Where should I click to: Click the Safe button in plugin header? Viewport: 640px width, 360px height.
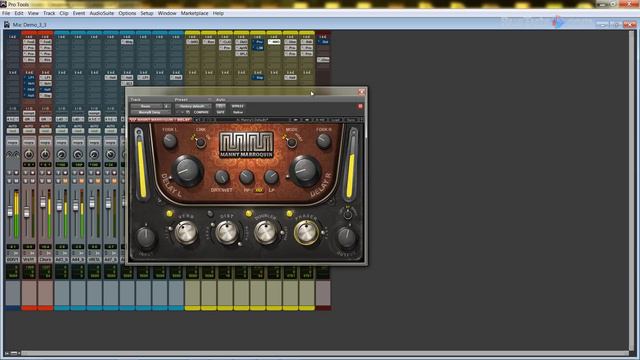tap(220, 112)
